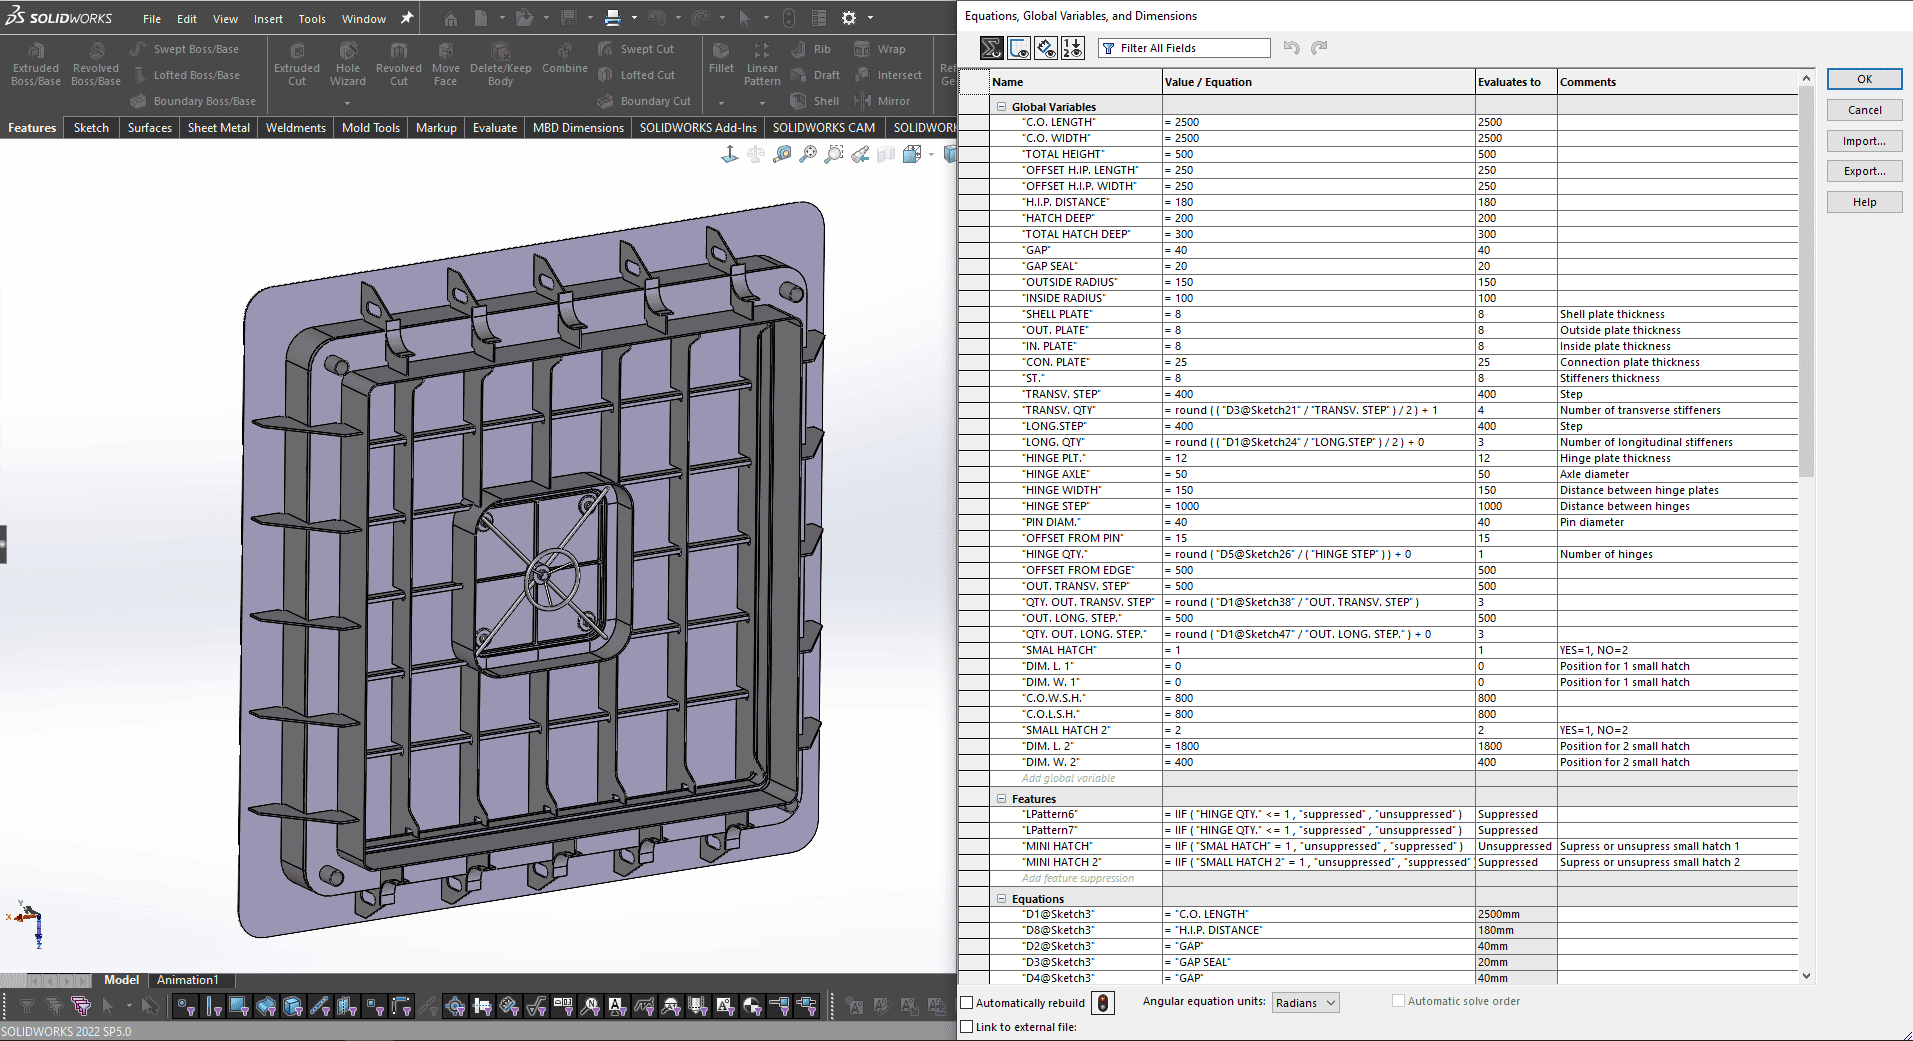The width and height of the screenshot is (1913, 1041).
Task: Click the rebuild traffic light icon
Action: [1102, 1003]
